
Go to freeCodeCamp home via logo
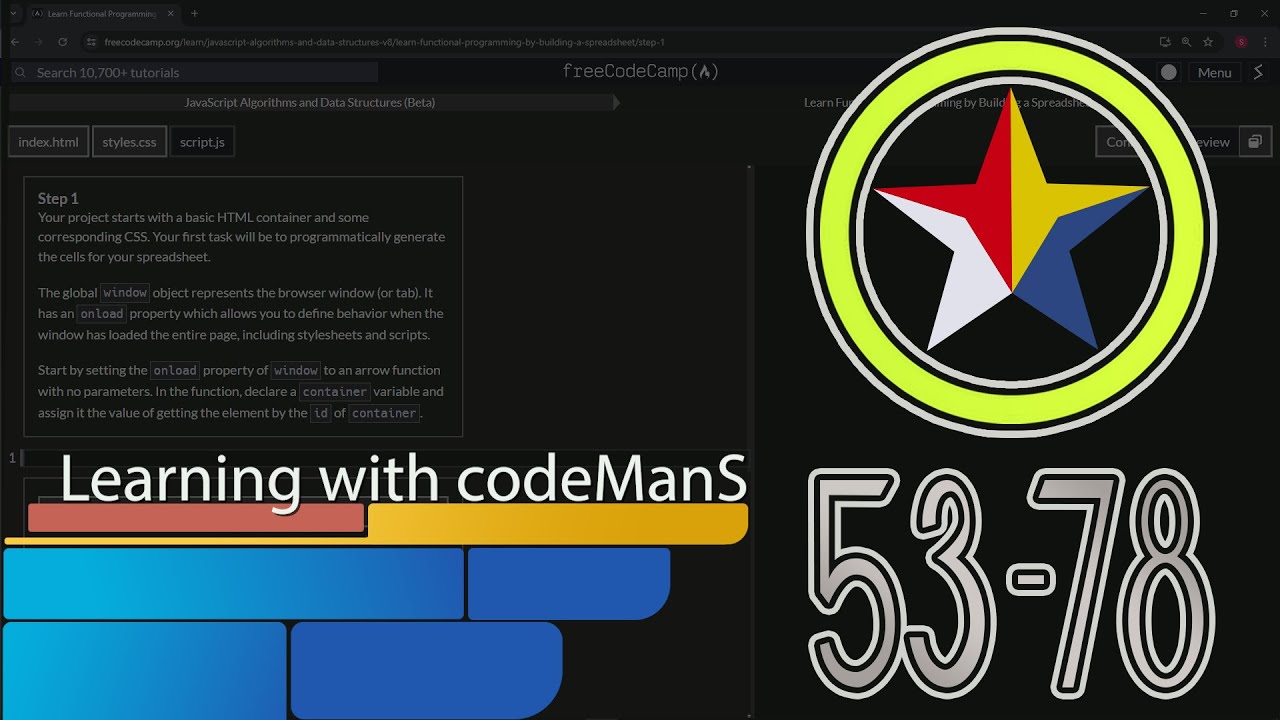click(641, 71)
